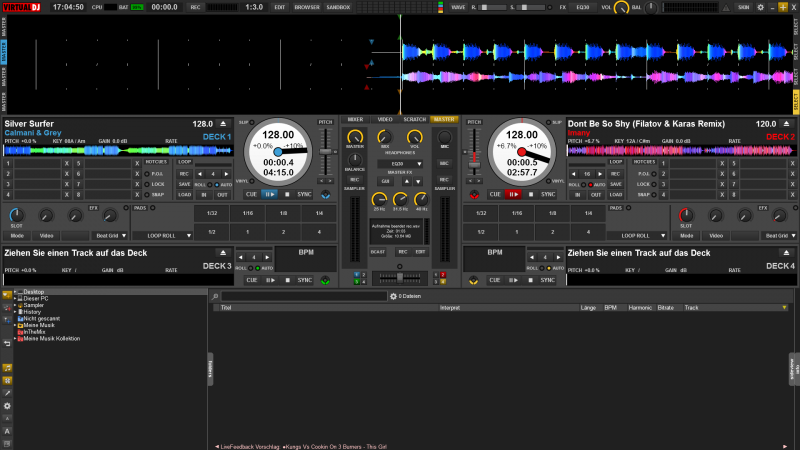The image size is (800, 450).
Task: Click the crossfader handle in mixer
Action: [x=399, y=277]
